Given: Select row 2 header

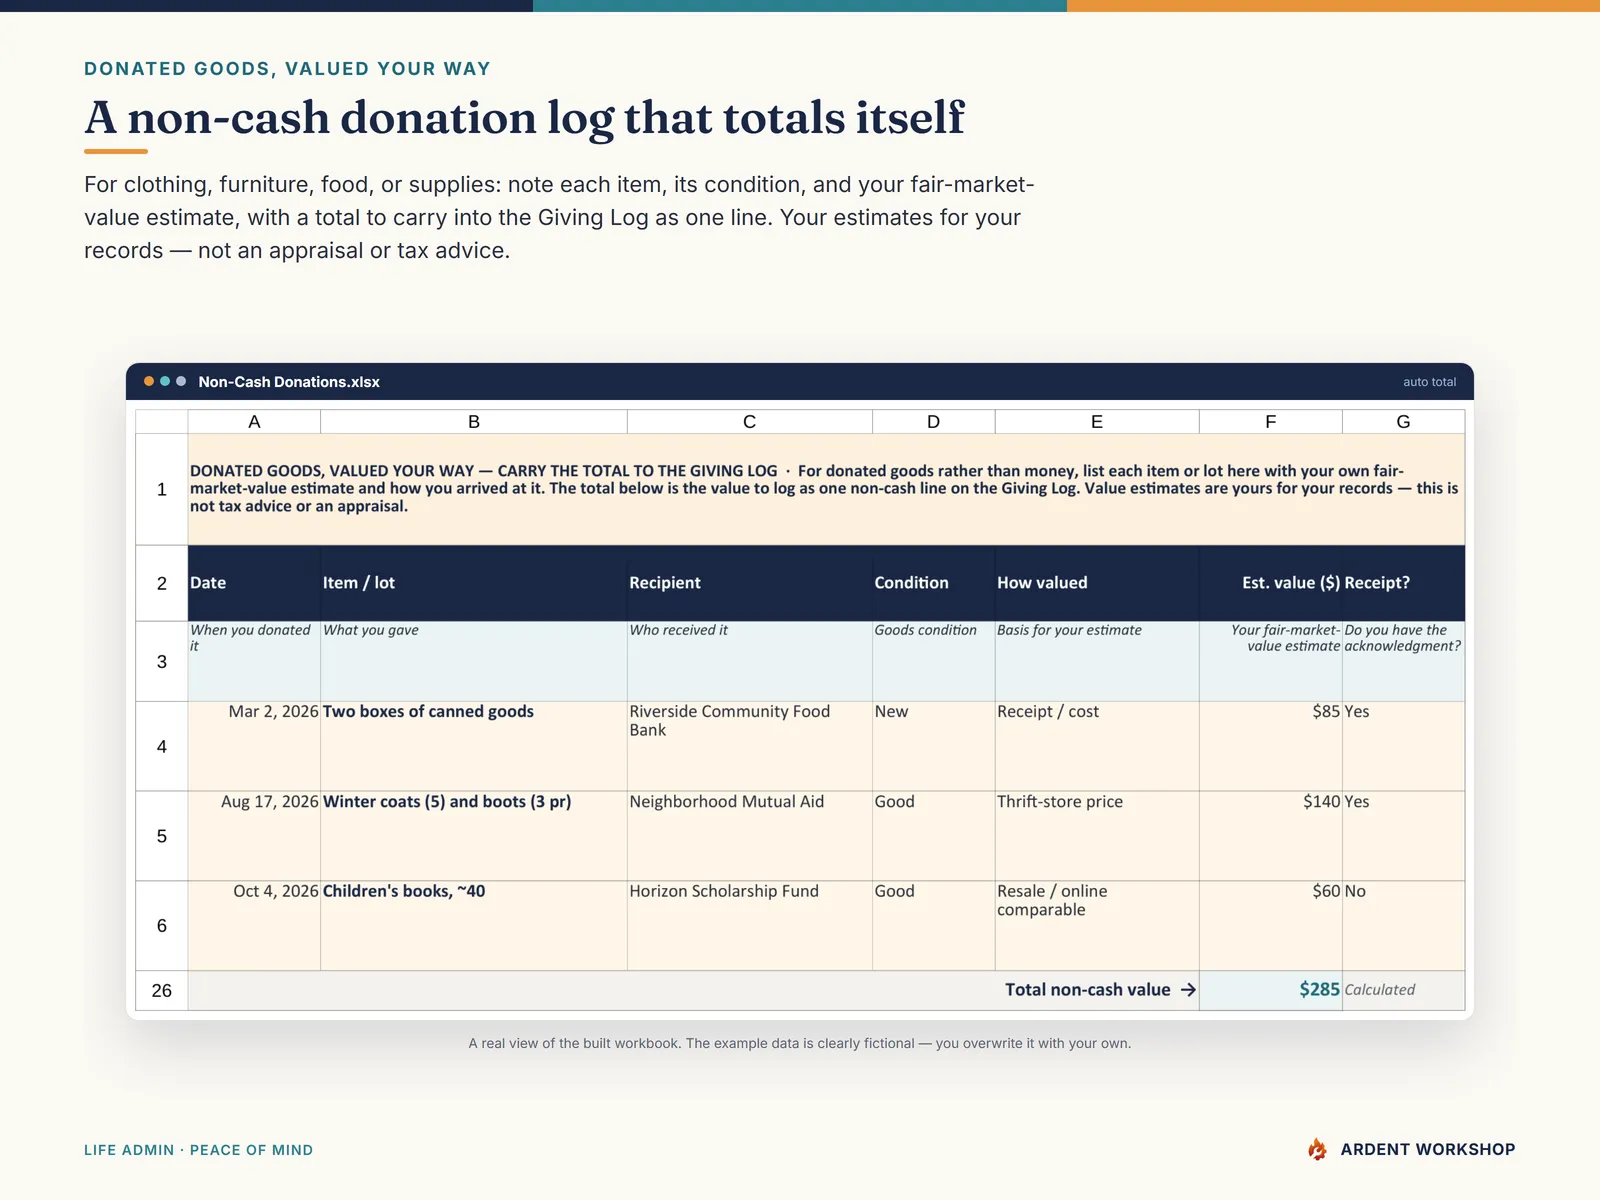Looking at the screenshot, I should click(x=162, y=583).
